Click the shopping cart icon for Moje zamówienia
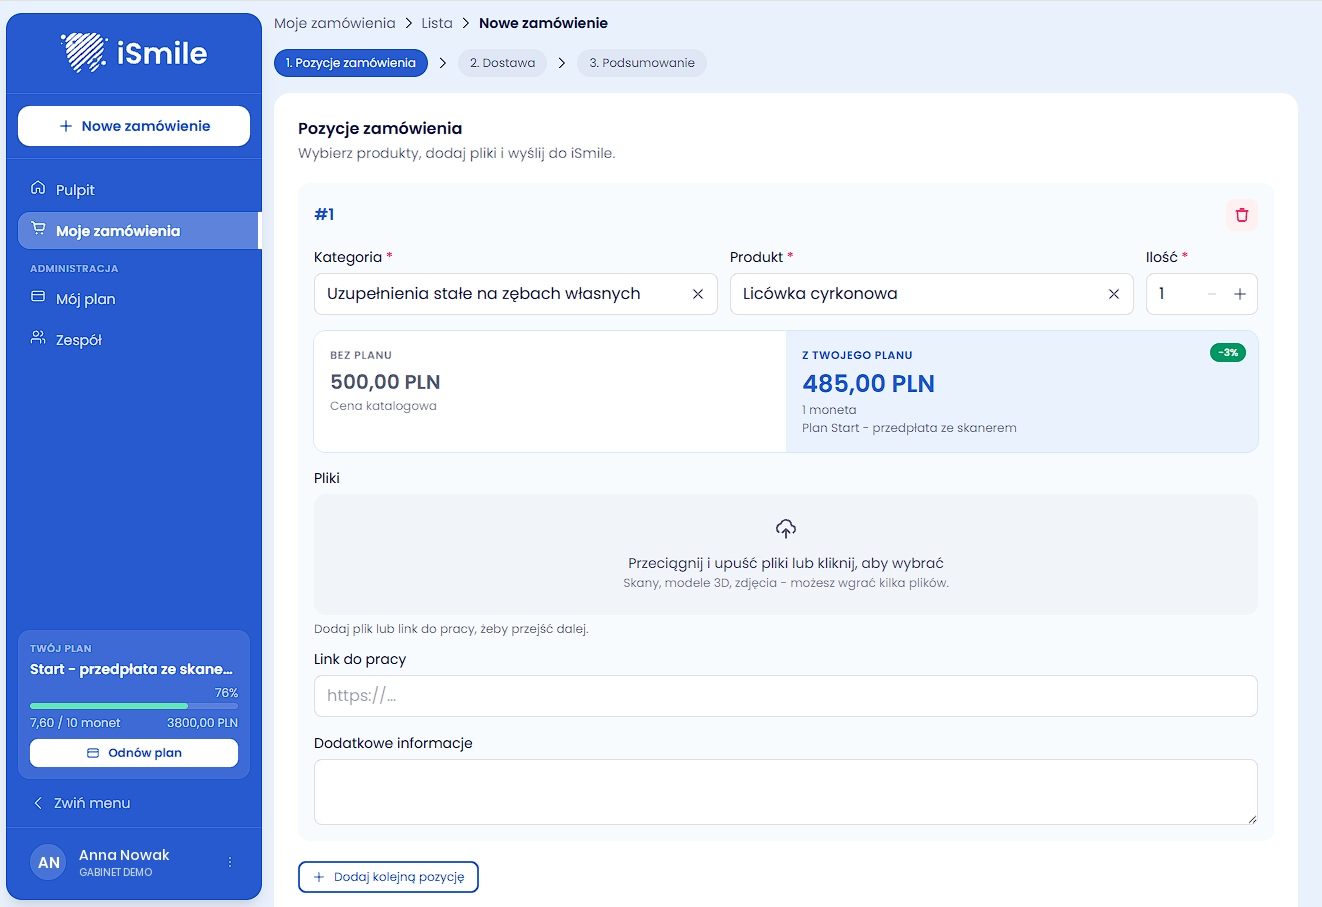 (x=38, y=229)
